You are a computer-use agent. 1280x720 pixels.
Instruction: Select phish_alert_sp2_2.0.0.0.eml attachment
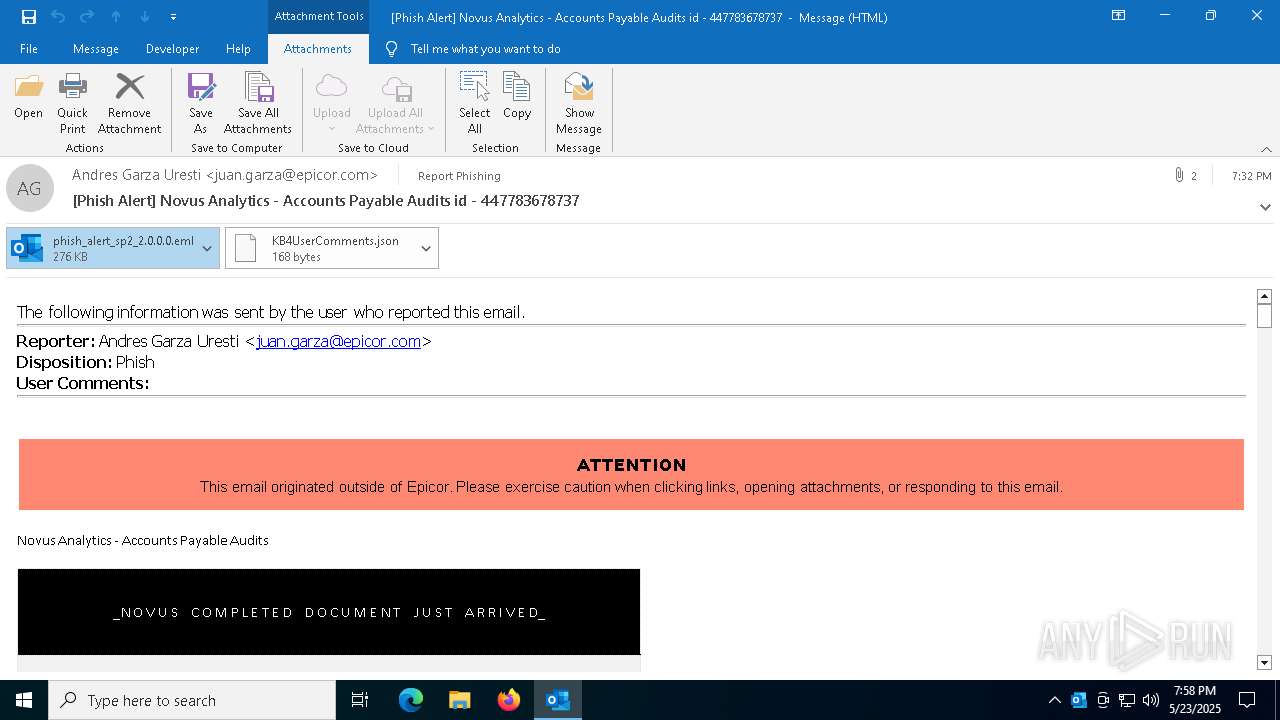tap(102, 248)
